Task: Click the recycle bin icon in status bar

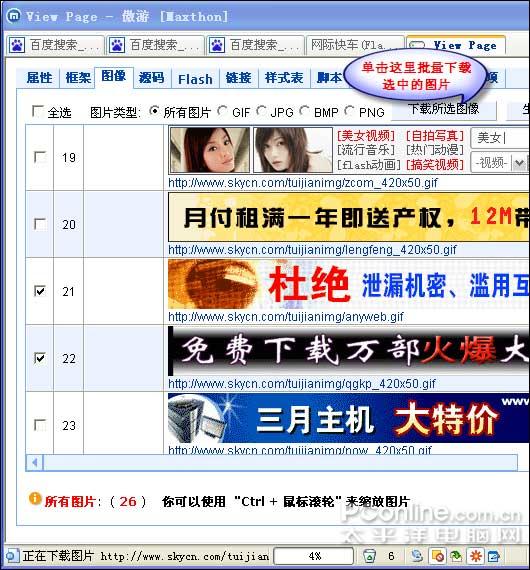Action: (x=369, y=556)
